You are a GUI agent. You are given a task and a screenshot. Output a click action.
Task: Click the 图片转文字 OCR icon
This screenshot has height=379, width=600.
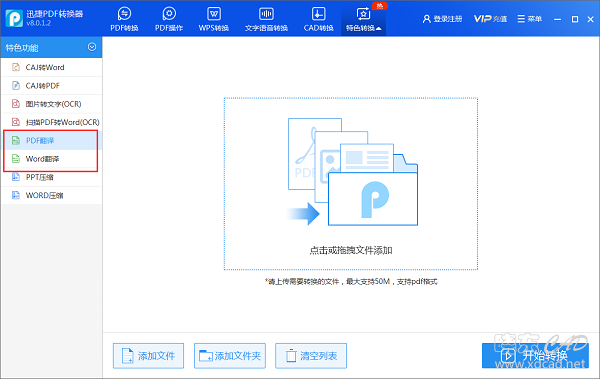[16, 104]
